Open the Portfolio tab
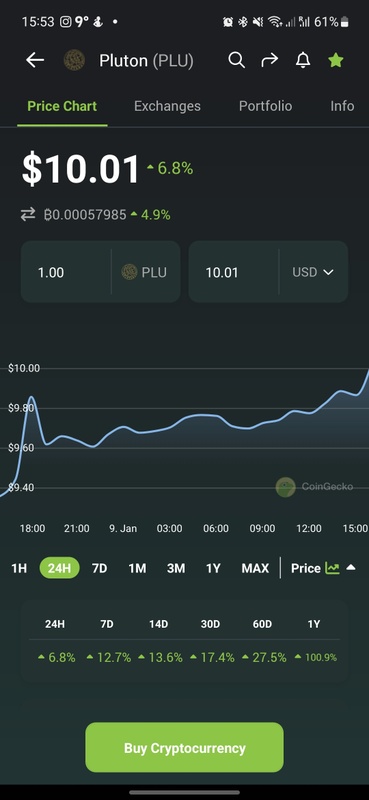 point(265,106)
